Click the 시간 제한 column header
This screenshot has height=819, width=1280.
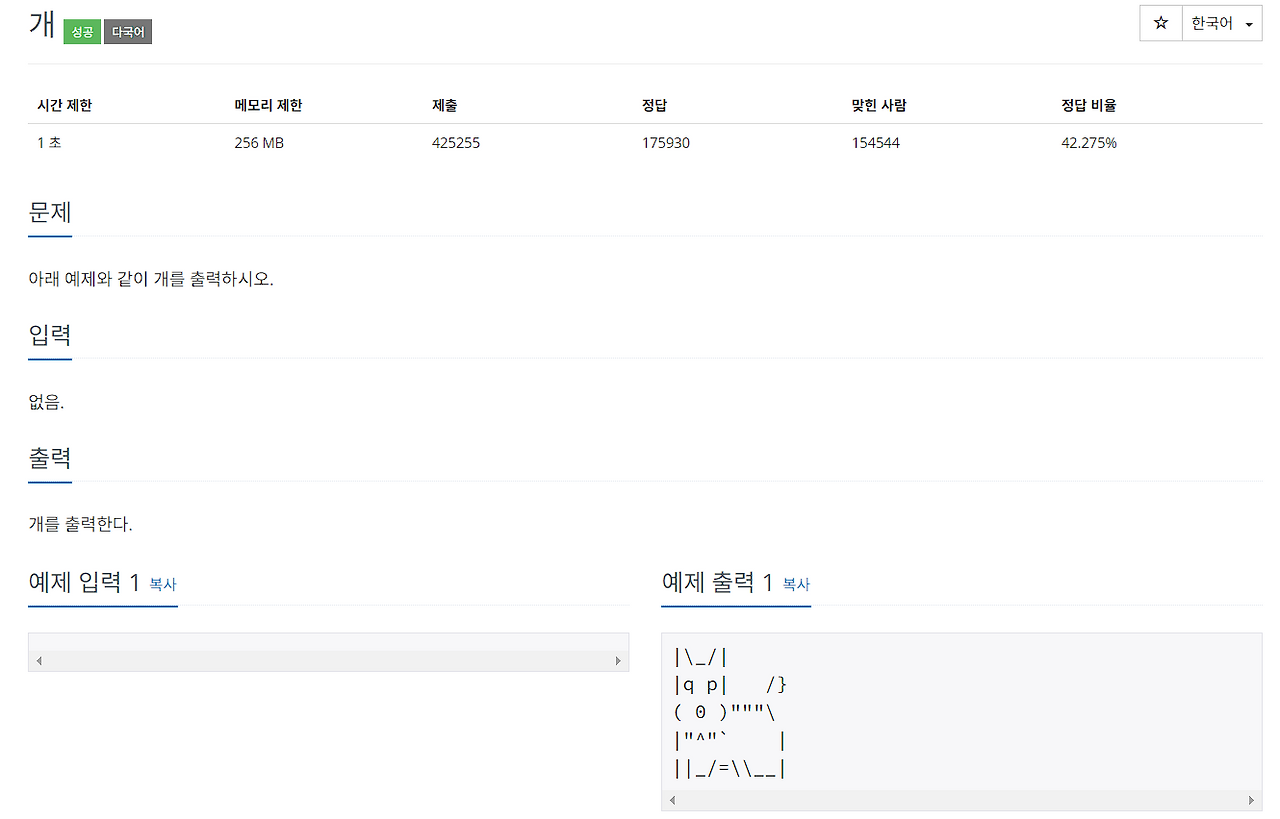(64, 104)
